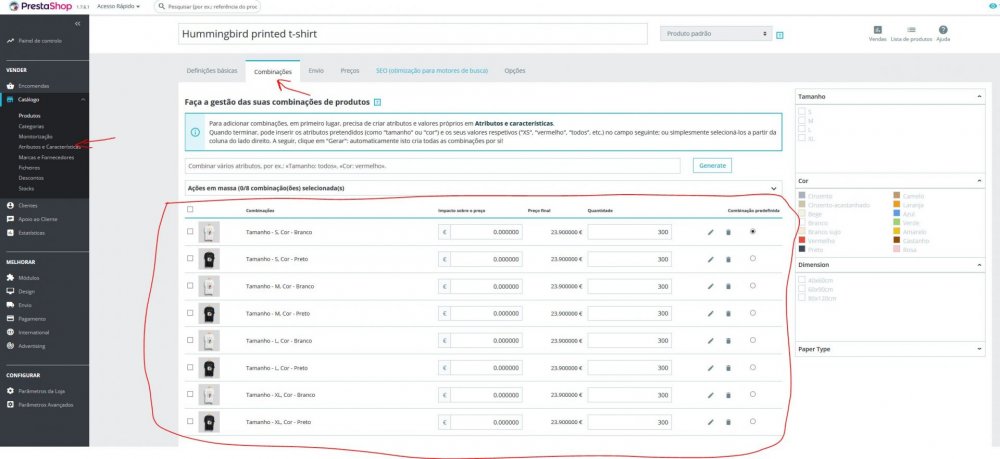Open Vendas chart icon
Image resolution: width=1000 pixels, height=459 pixels.
click(x=877, y=30)
